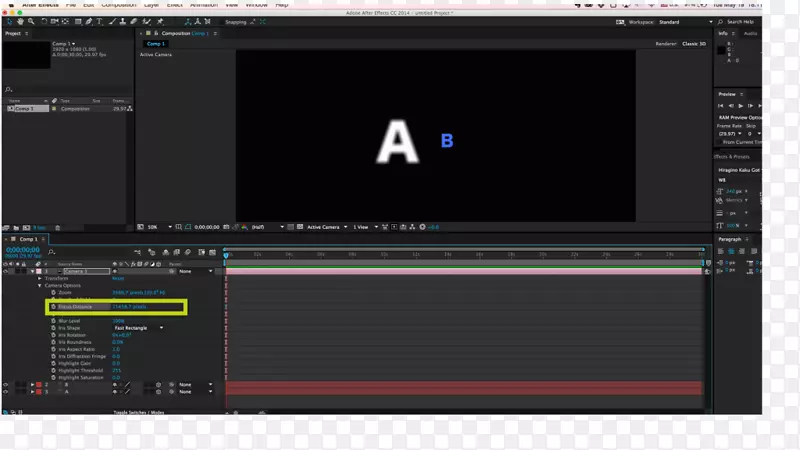Toggle 3D layer switch for layer B

[158, 385]
